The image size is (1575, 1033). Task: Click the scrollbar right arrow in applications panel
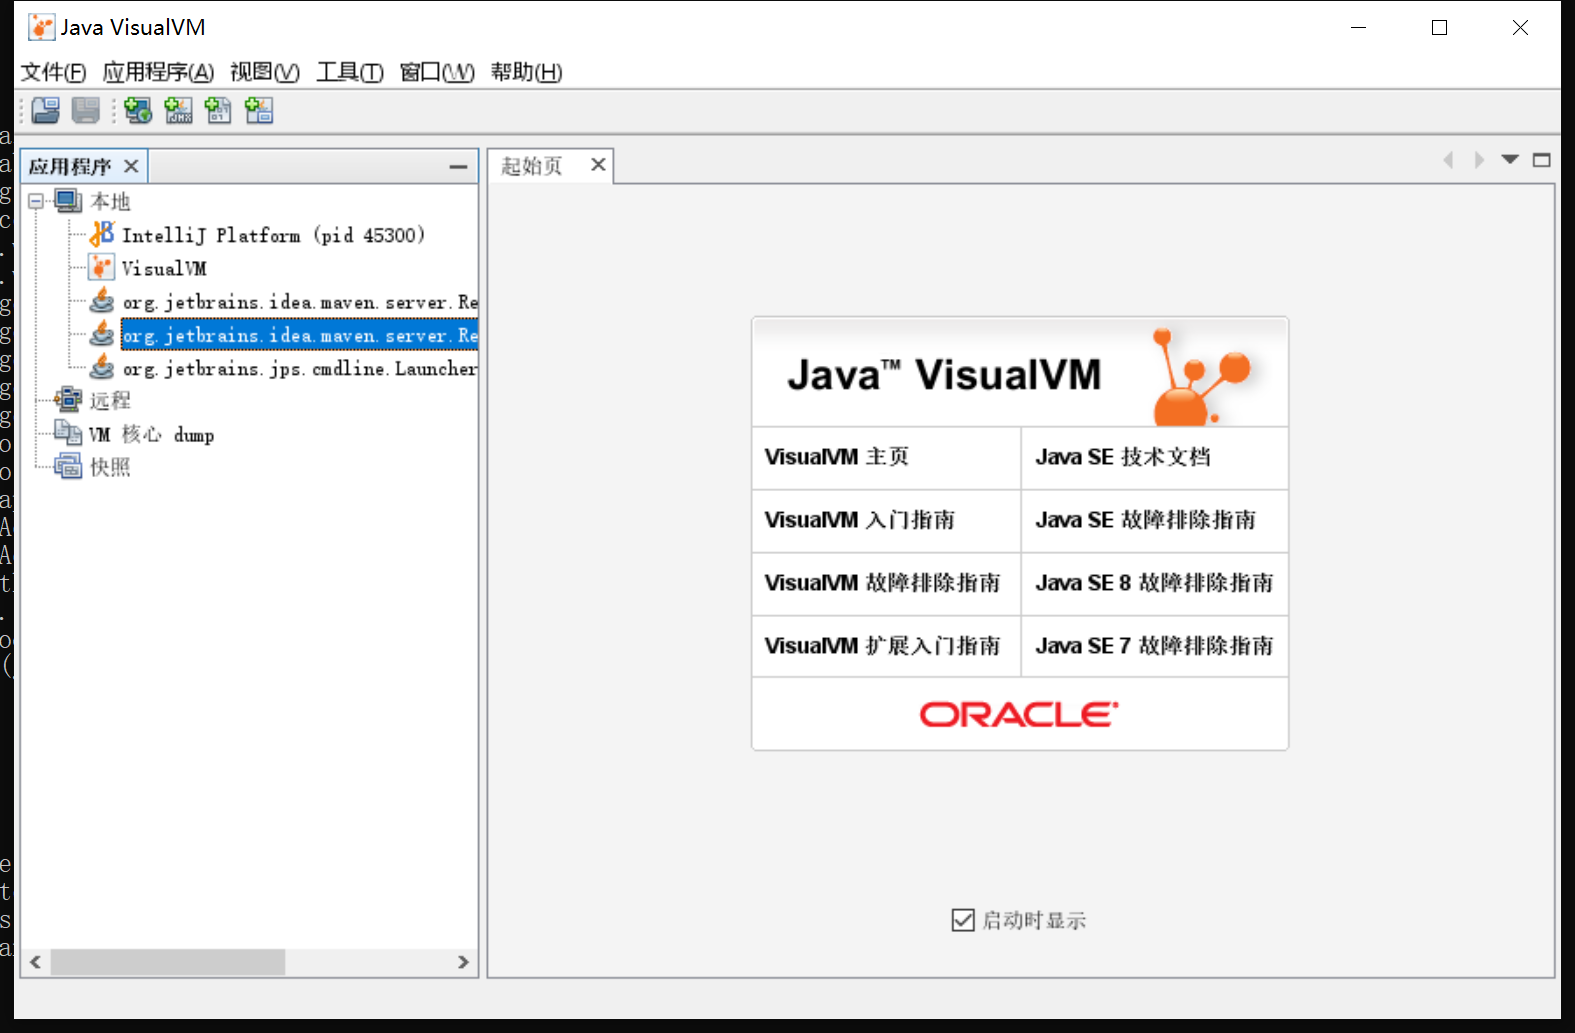coord(463,962)
